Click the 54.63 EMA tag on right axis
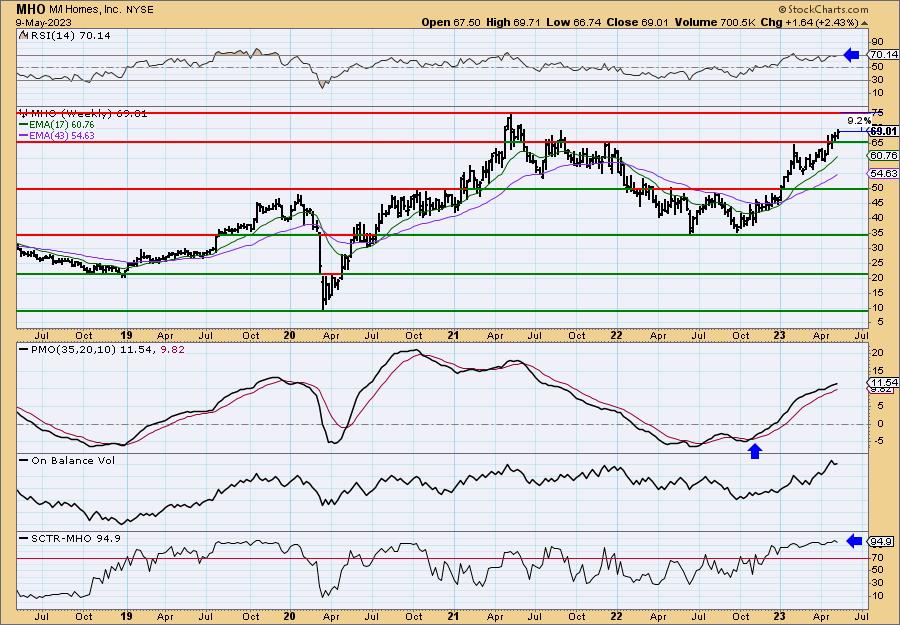 tap(882, 173)
